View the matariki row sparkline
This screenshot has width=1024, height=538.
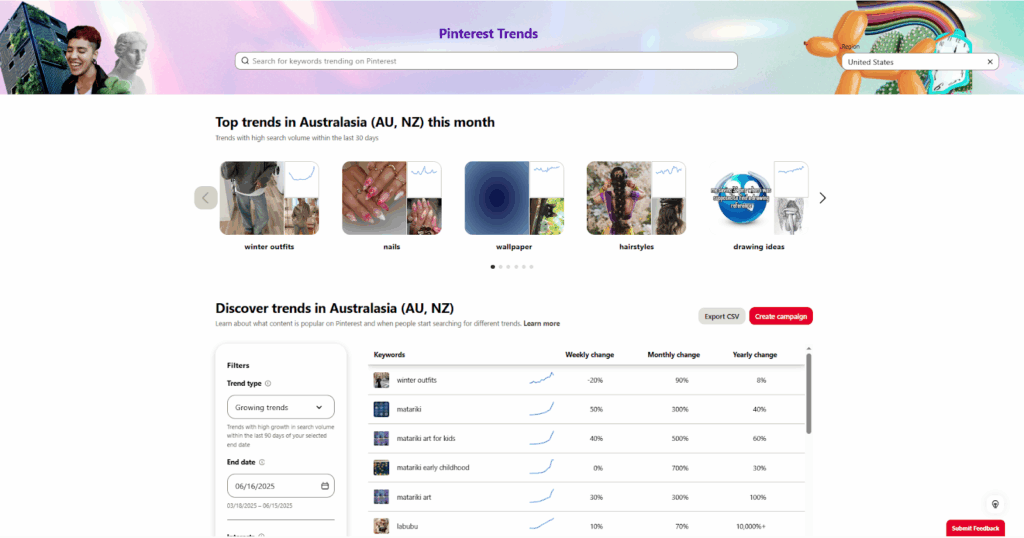(x=541, y=409)
